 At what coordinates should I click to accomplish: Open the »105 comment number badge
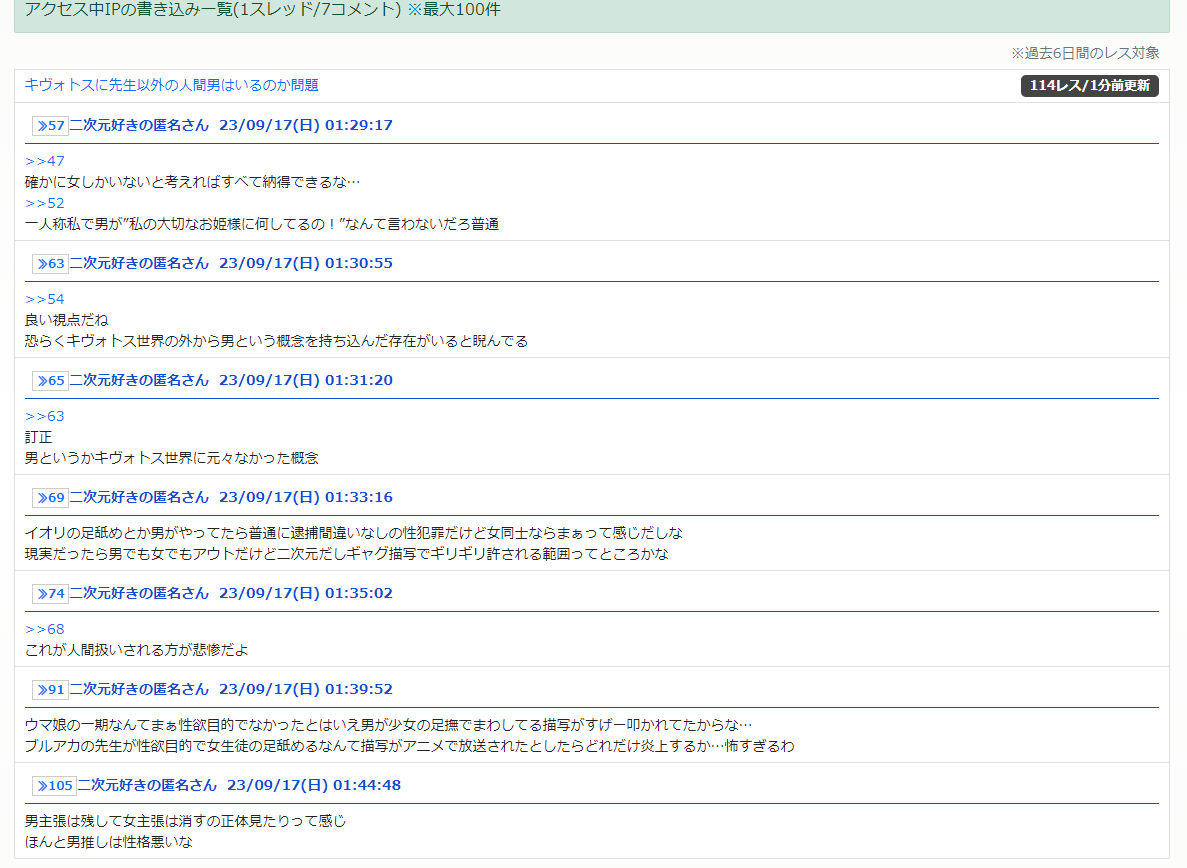pos(54,786)
